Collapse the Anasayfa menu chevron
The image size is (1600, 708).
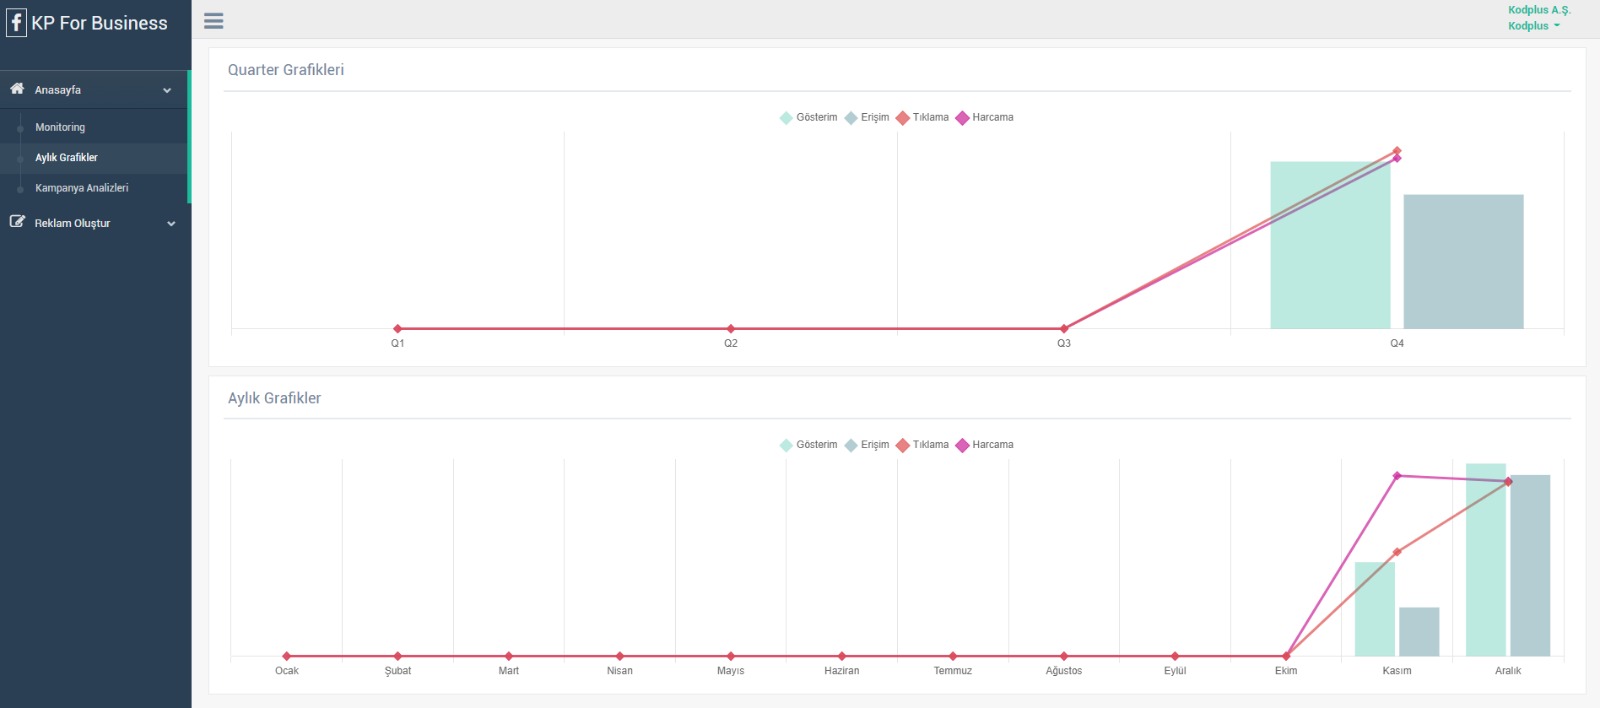tap(167, 90)
